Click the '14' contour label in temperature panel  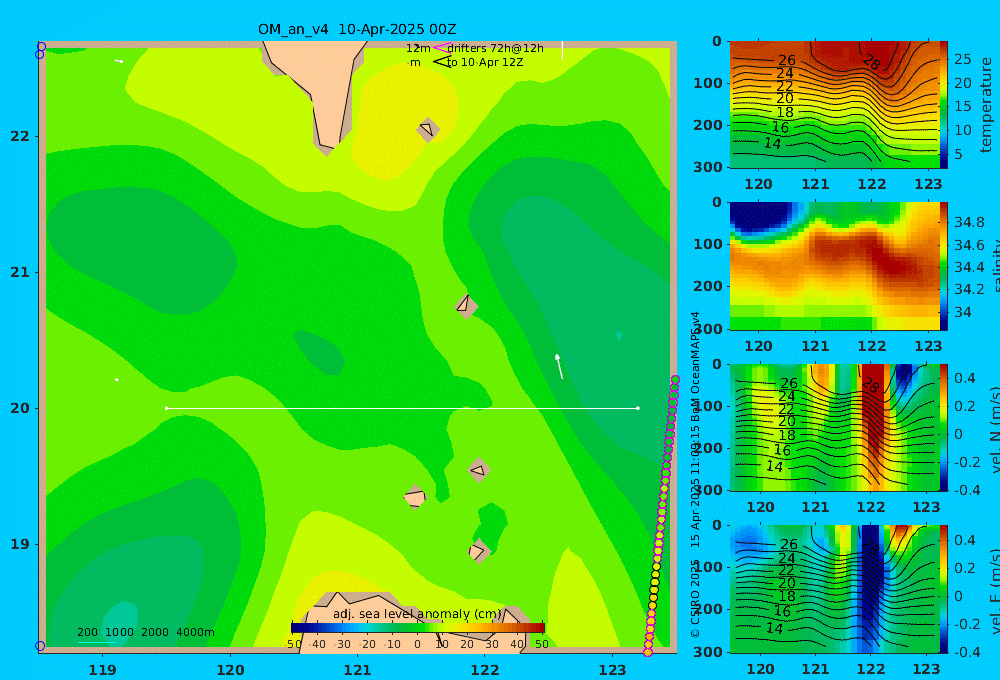tap(772, 144)
